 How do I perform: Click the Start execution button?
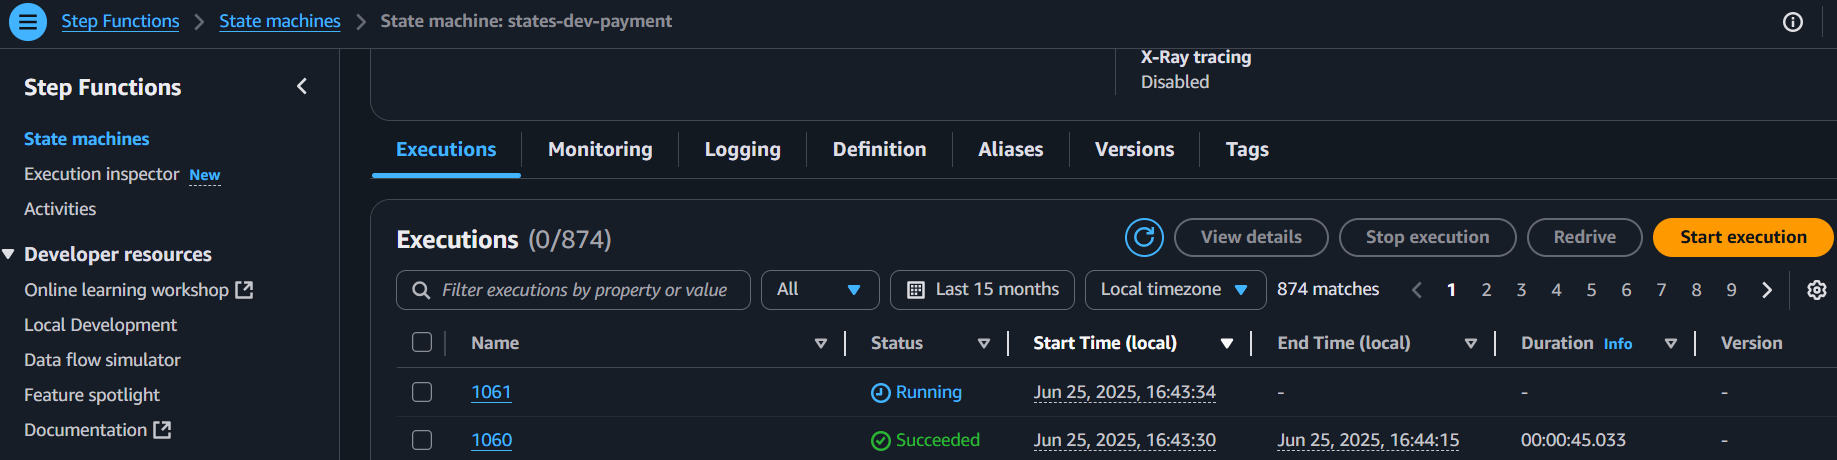point(1742,238)
